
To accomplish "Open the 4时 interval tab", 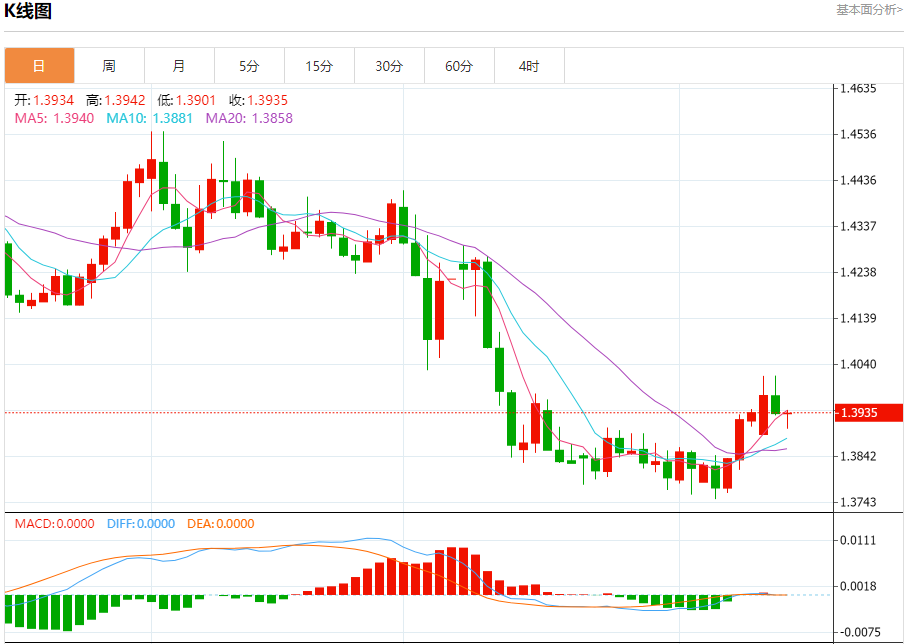I will coord(529,66).
